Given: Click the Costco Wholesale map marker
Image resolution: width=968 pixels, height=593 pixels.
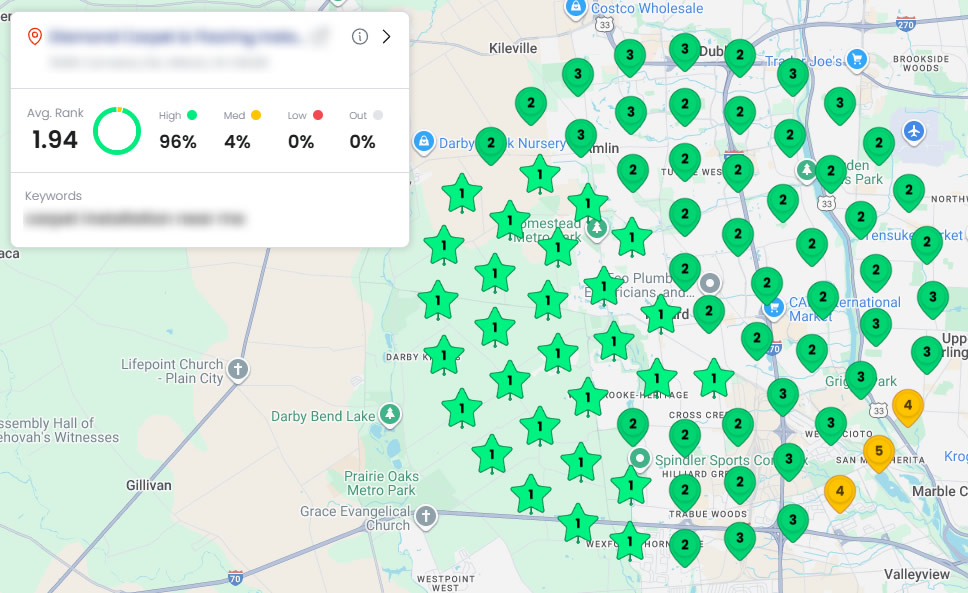Looking at the screenshot, I should 576,8.
